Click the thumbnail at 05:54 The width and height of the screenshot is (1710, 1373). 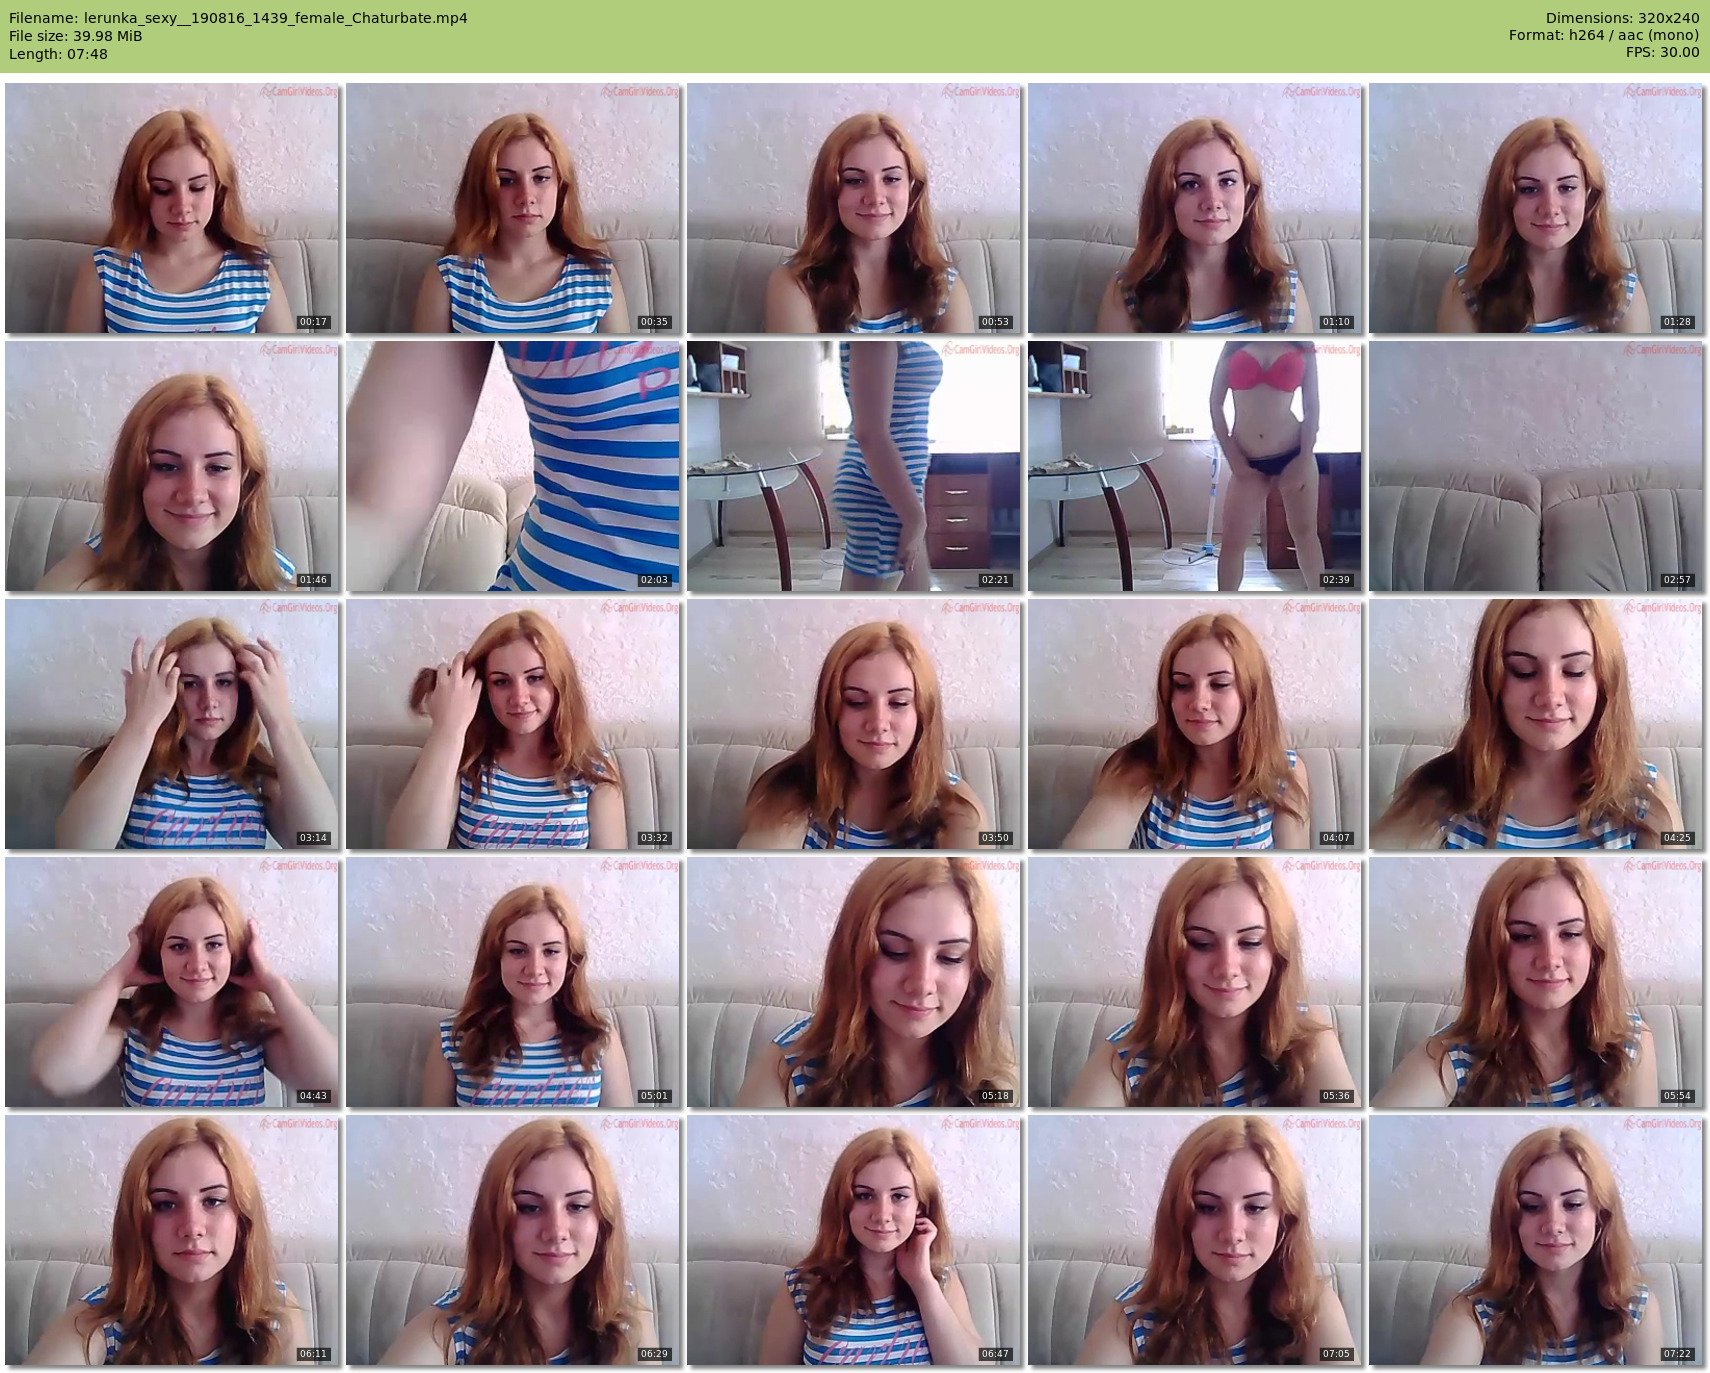click(x=1536, y=982)
